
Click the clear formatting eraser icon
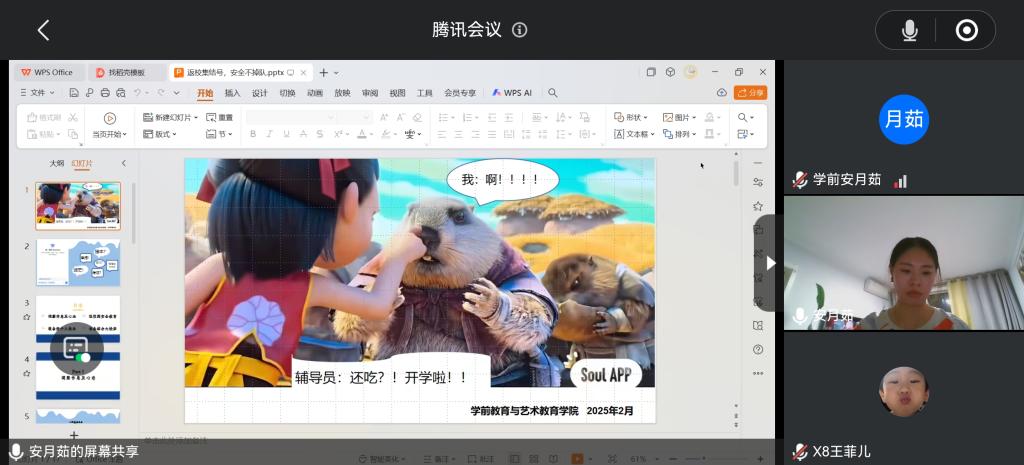pyautogui.click(x=417, y=118)
